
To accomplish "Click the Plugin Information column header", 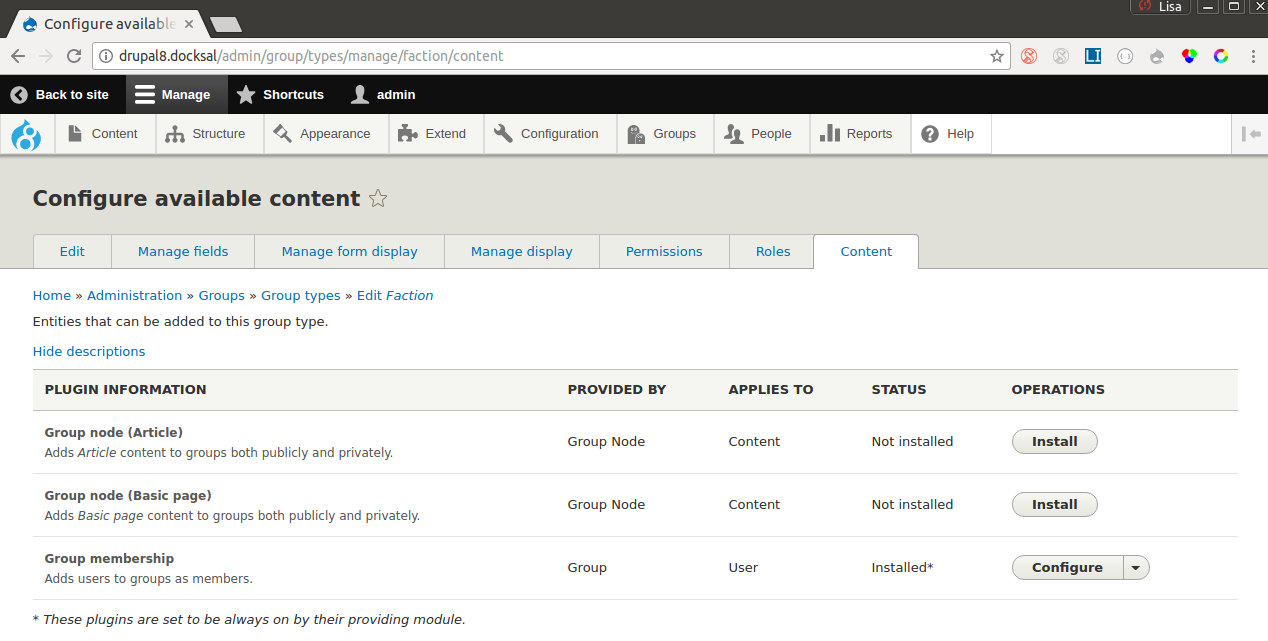I will 126,390.
